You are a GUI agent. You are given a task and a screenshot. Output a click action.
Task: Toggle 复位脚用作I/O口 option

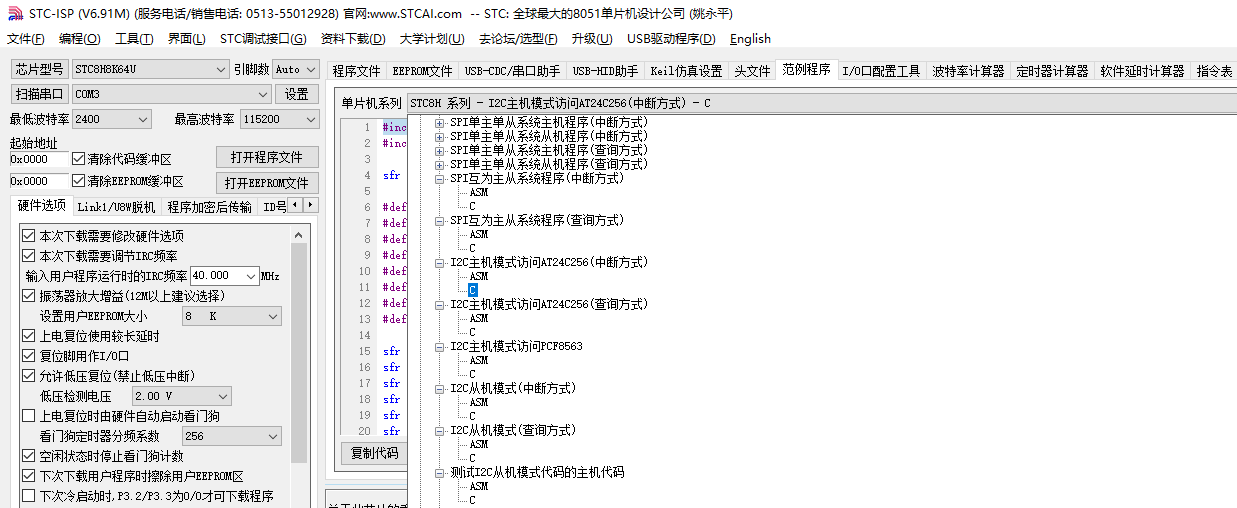click(29, 356)
